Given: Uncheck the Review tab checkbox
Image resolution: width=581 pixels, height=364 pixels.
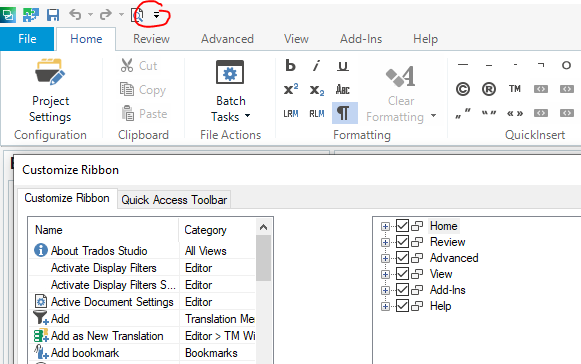Looking at the screenshot, I should click(x=402, y=242).
